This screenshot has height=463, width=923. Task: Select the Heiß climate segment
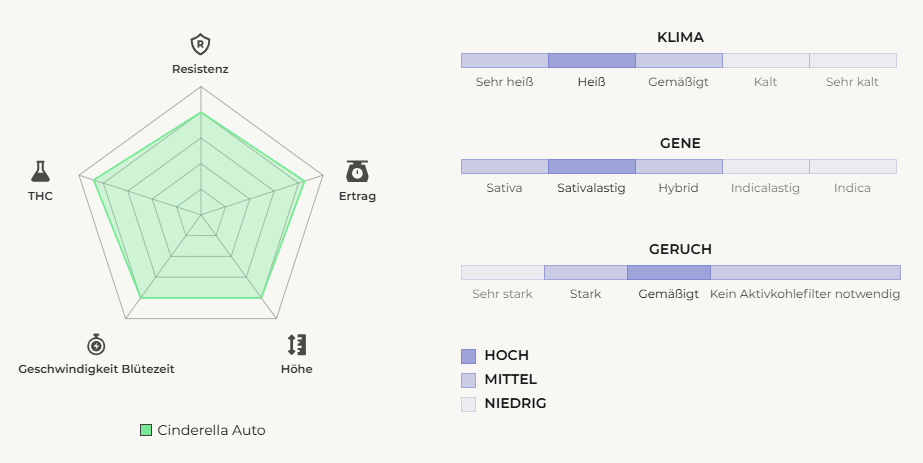click(592, 60)
